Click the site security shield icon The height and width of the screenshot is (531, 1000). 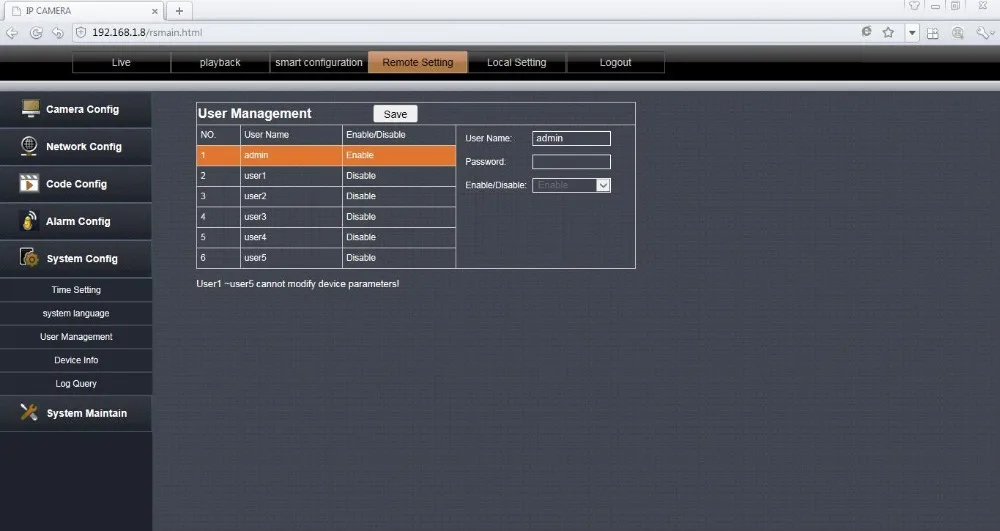point(81,32)
